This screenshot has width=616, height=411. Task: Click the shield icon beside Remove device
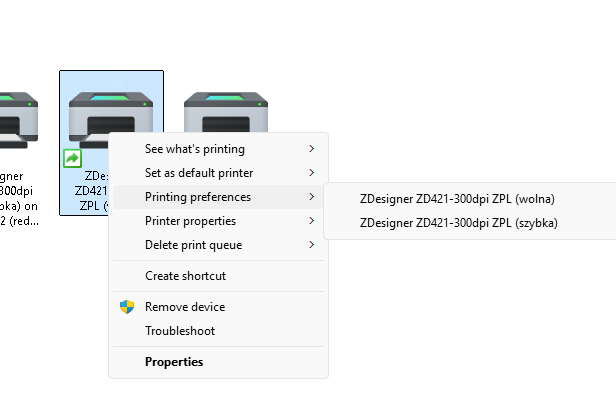coord(127,307)
